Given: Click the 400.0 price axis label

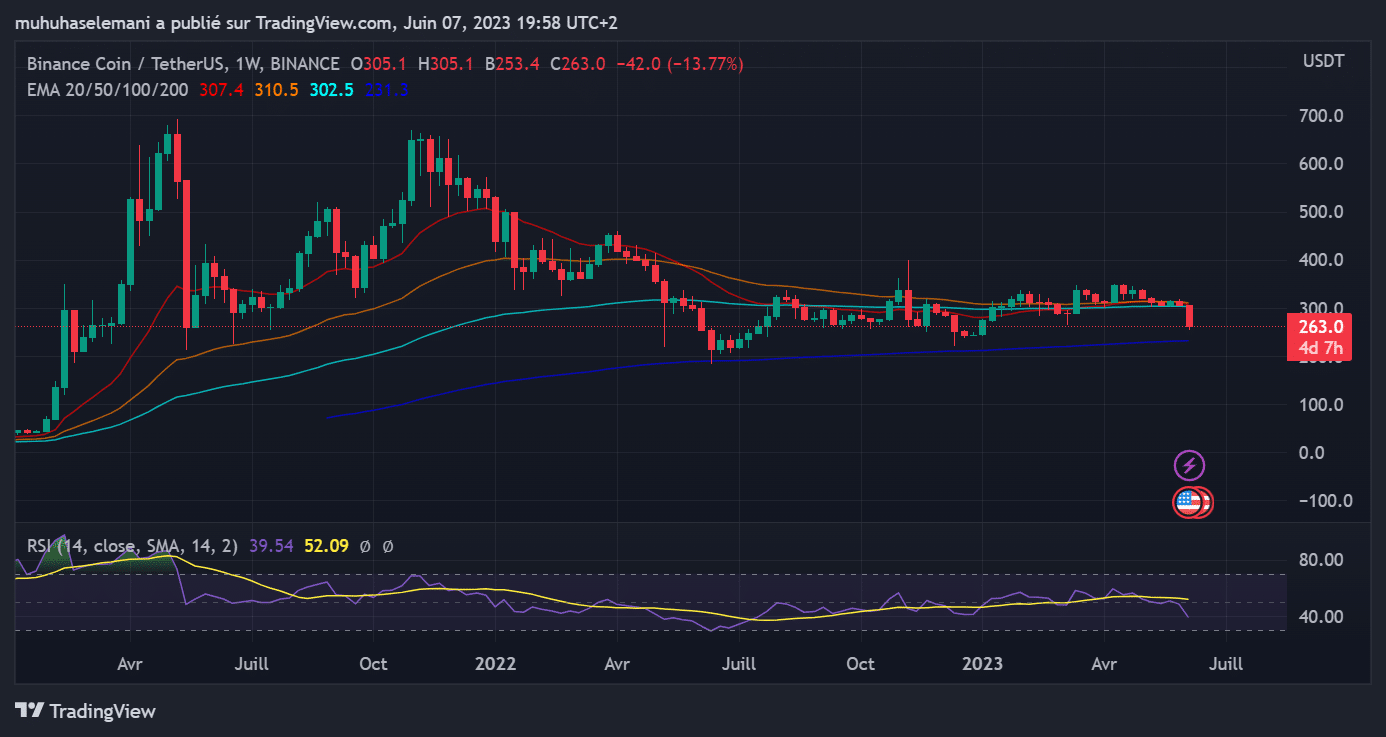Looking at the screenshot, I should click(x=1321, y=260).
